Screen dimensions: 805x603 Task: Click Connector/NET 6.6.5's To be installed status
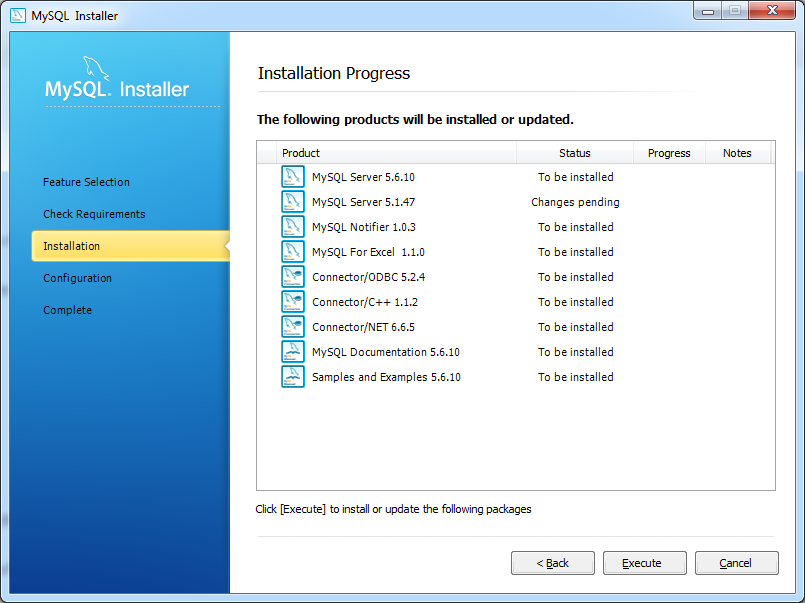pyautogui.click(x=576, y=327)
